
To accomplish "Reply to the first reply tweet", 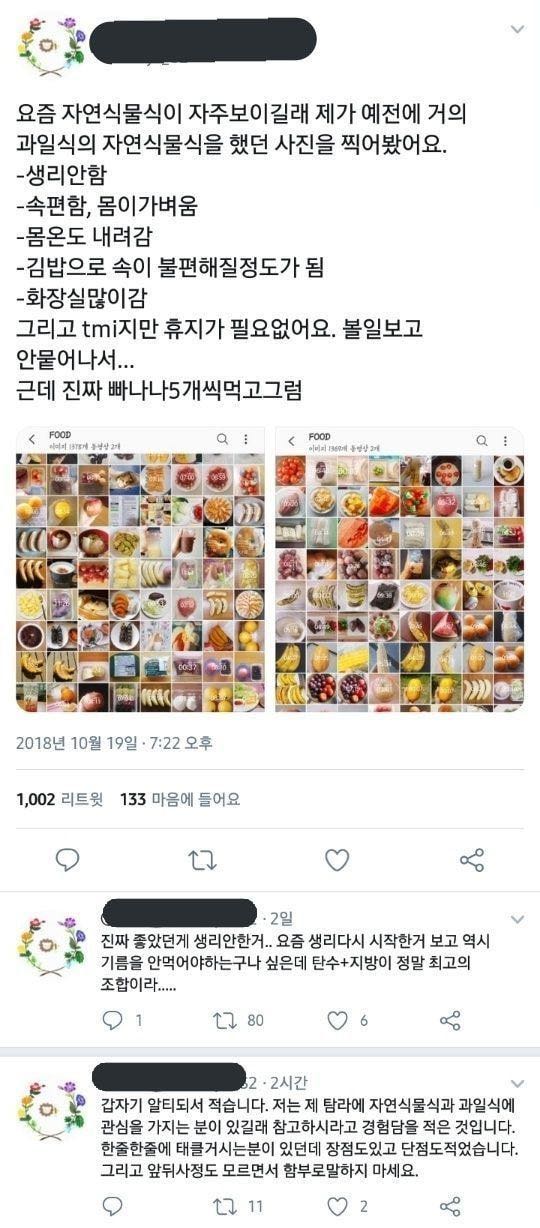I will tap(114, 1020).
